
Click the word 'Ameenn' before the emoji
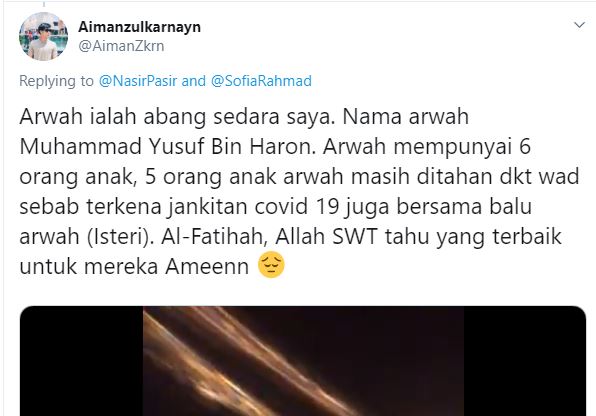coord(207,266)
